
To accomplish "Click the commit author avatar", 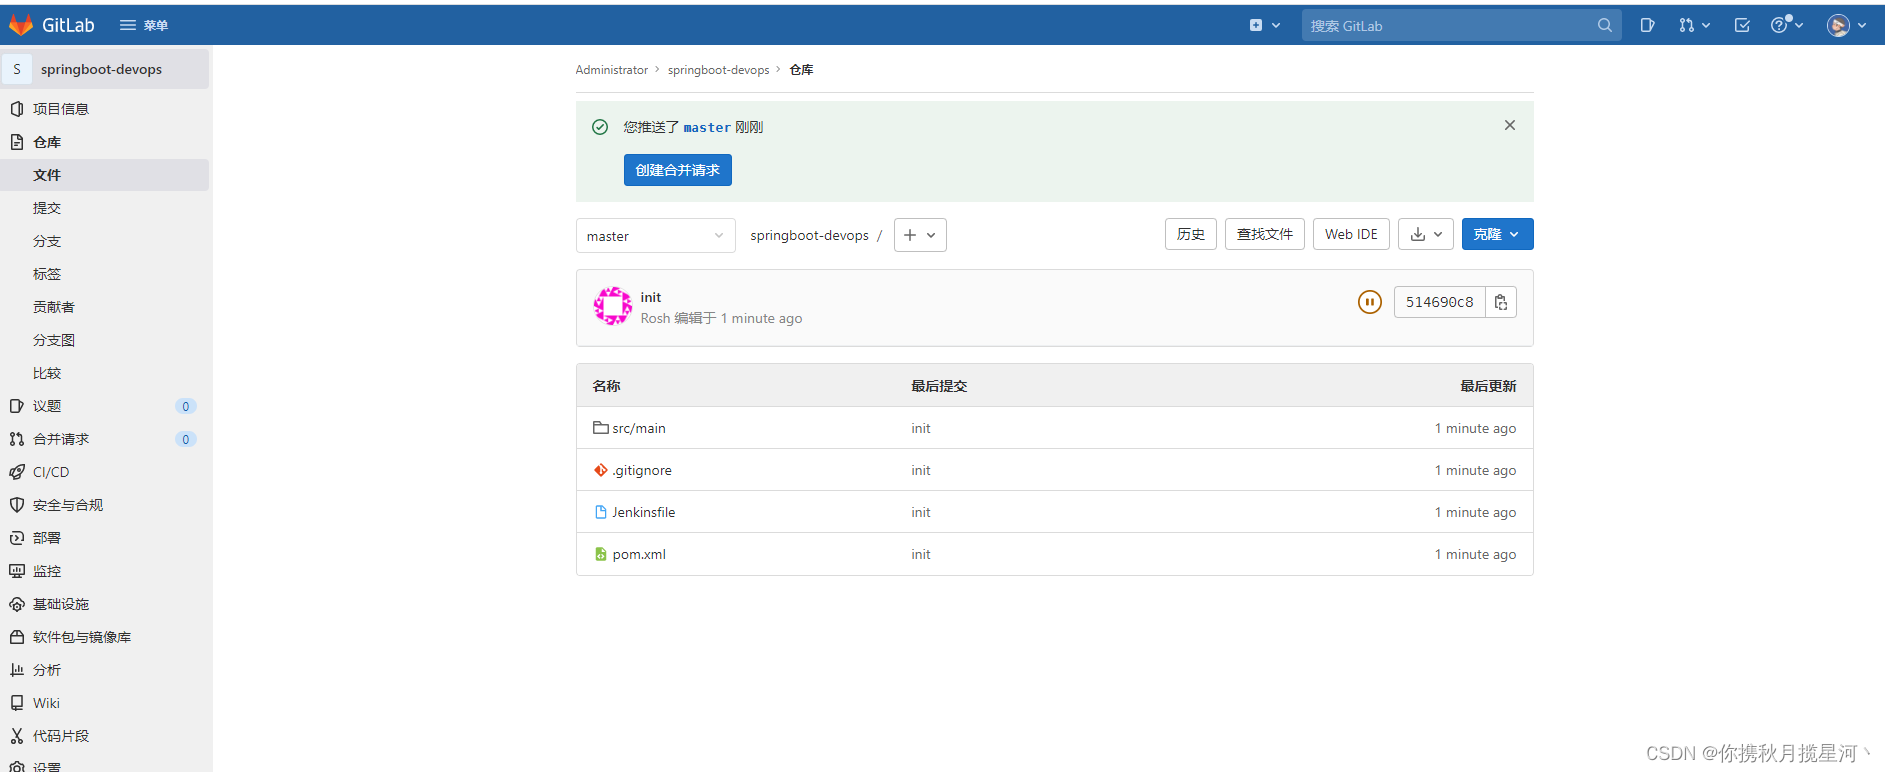I will [612, 306].
